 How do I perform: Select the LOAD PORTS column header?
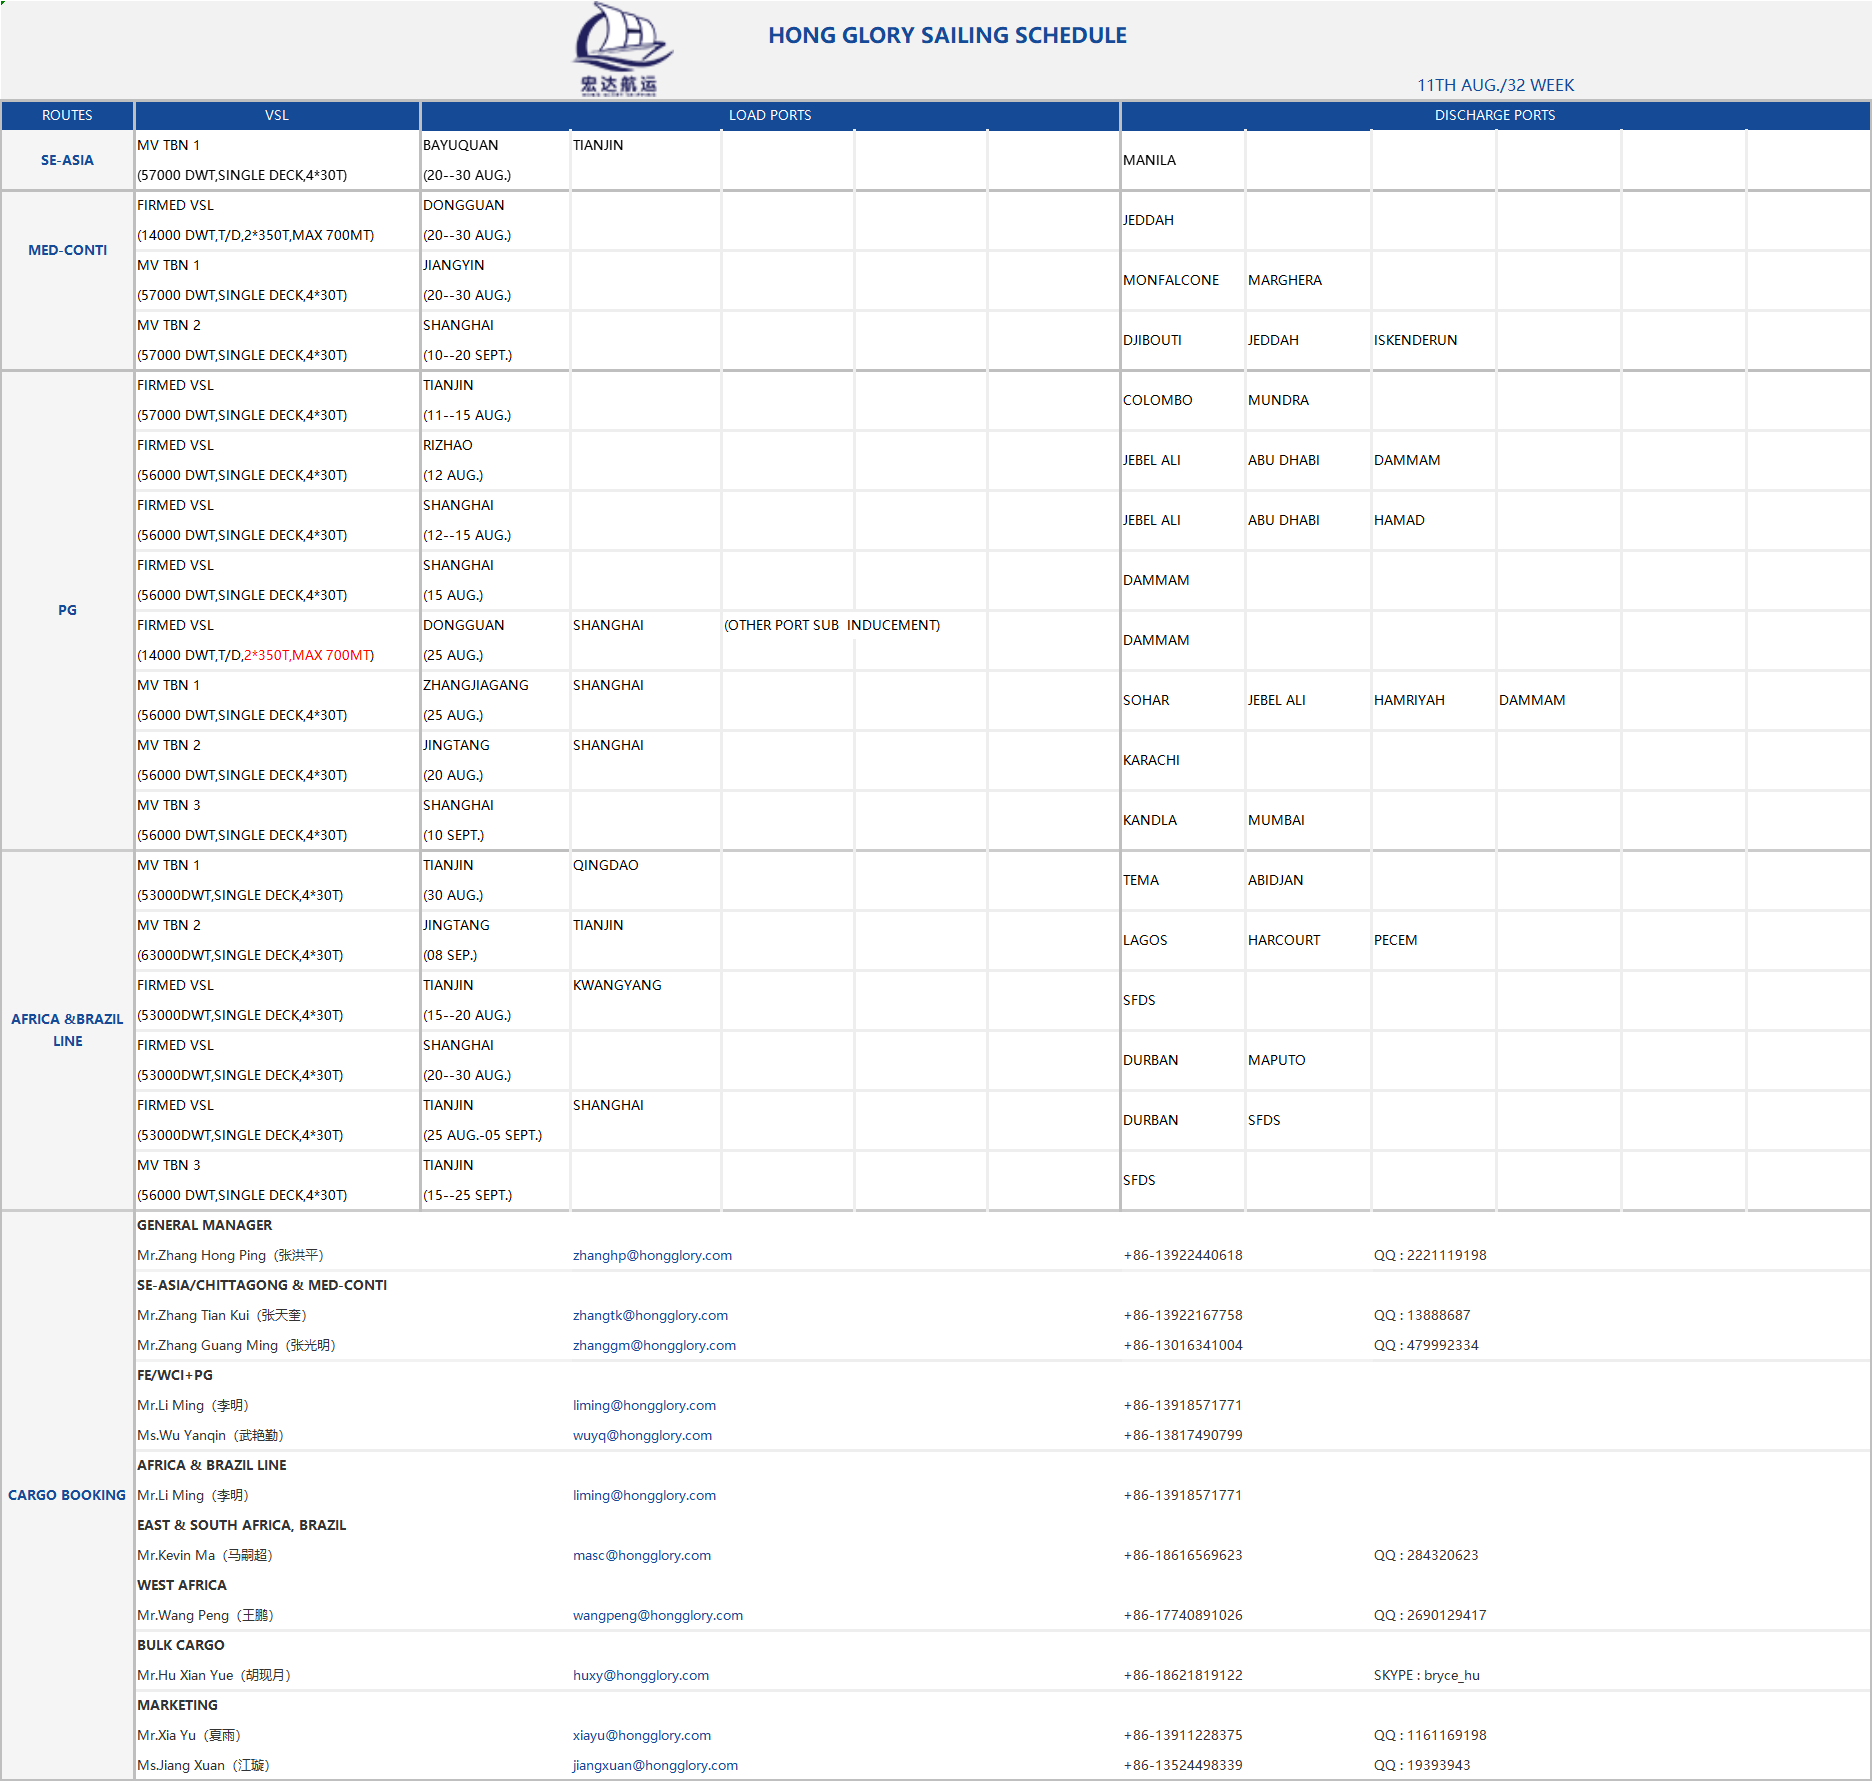click(x=770, y=115)
